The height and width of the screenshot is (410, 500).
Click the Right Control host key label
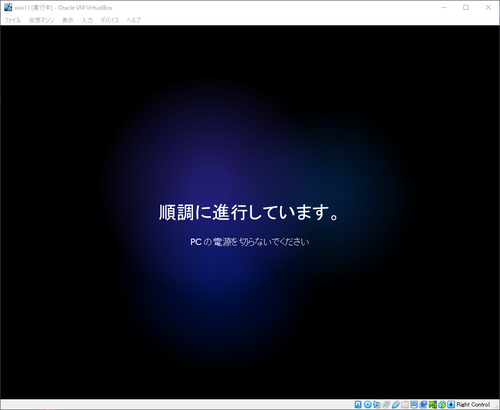coord(473,404)
